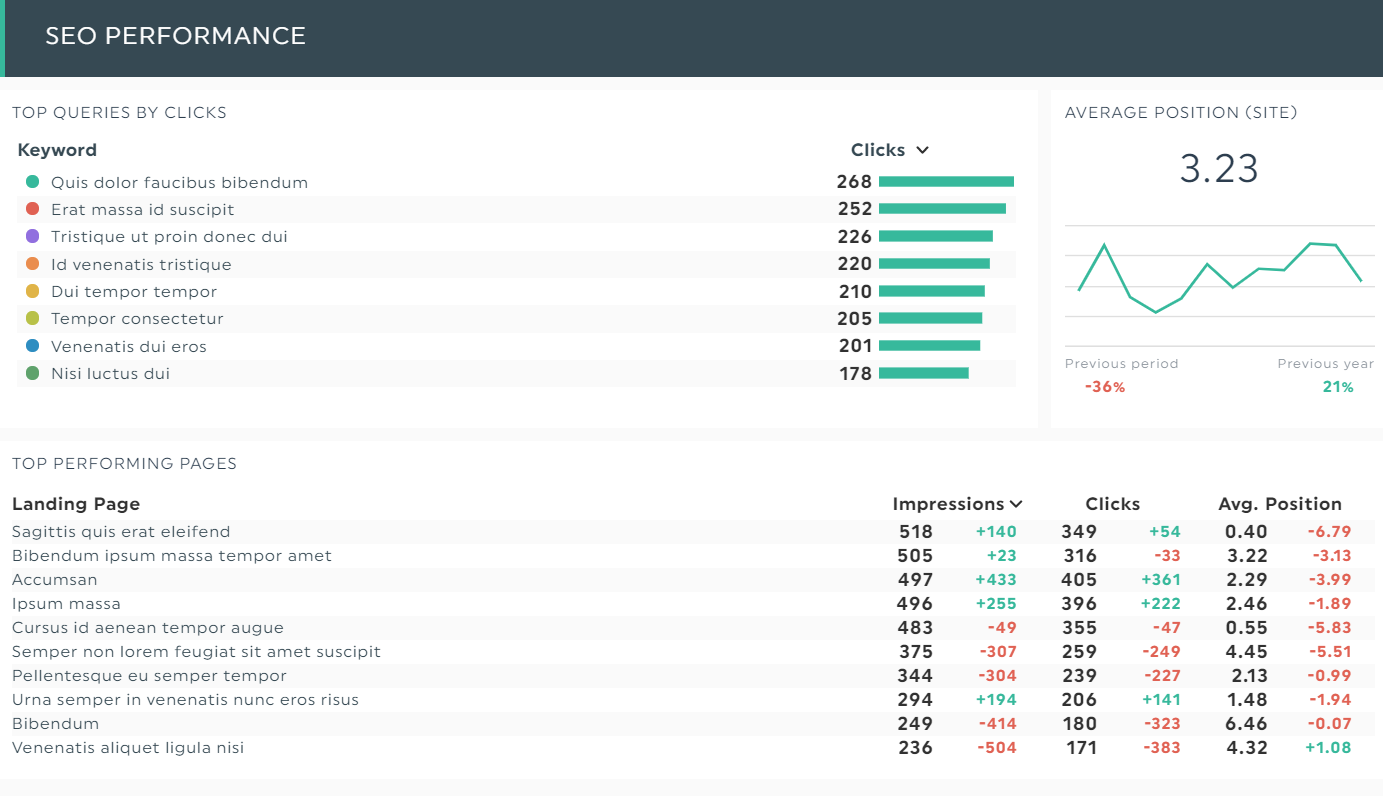The image size is (1383, 796).
Task: Click the Keyword column header
Action: coord(57,150)
